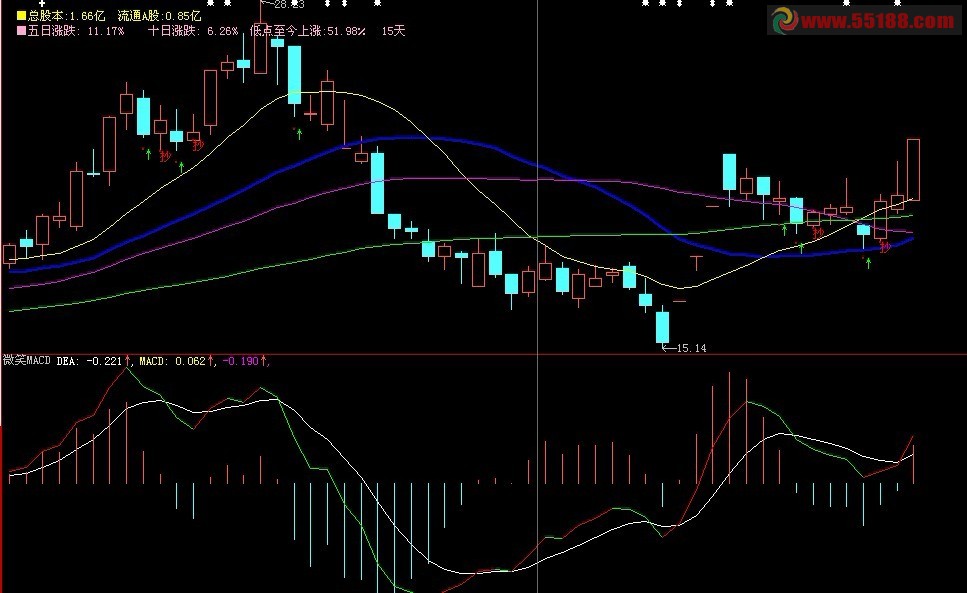967x593 pixels.
Task: Click the 低点至今上涨:51.98% text
Action: click(x=308, y=31)
